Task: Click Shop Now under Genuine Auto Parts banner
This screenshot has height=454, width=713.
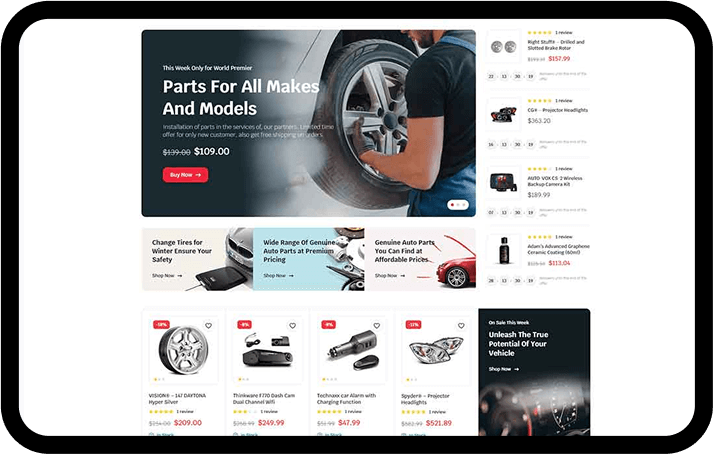Action: click(x=390, y=276)
